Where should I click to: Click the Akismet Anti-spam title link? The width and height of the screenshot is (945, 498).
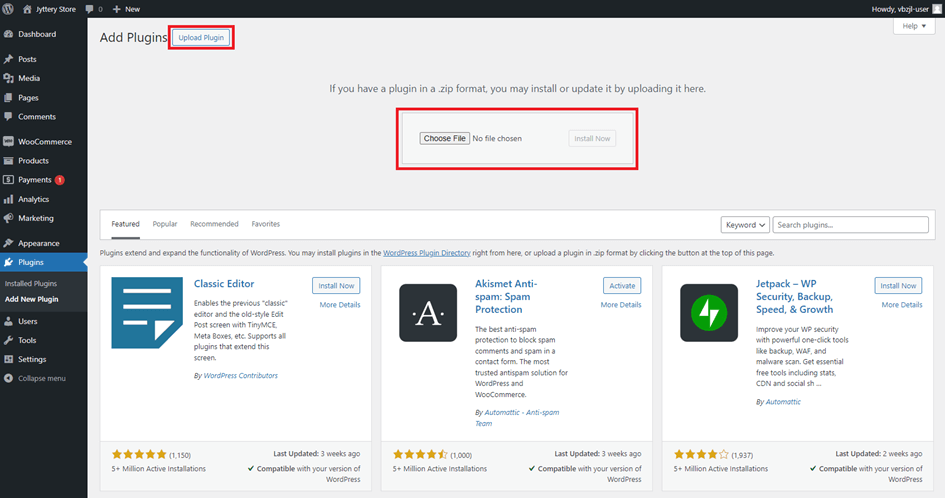(506, 297)
